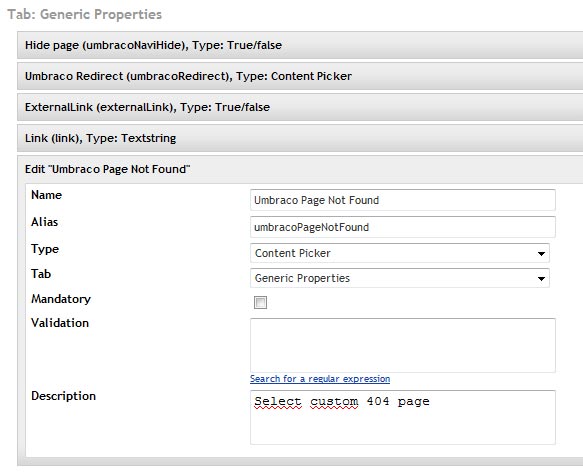Open the Search for a regular expression link

pyautogui.click(x=320, y=379)
